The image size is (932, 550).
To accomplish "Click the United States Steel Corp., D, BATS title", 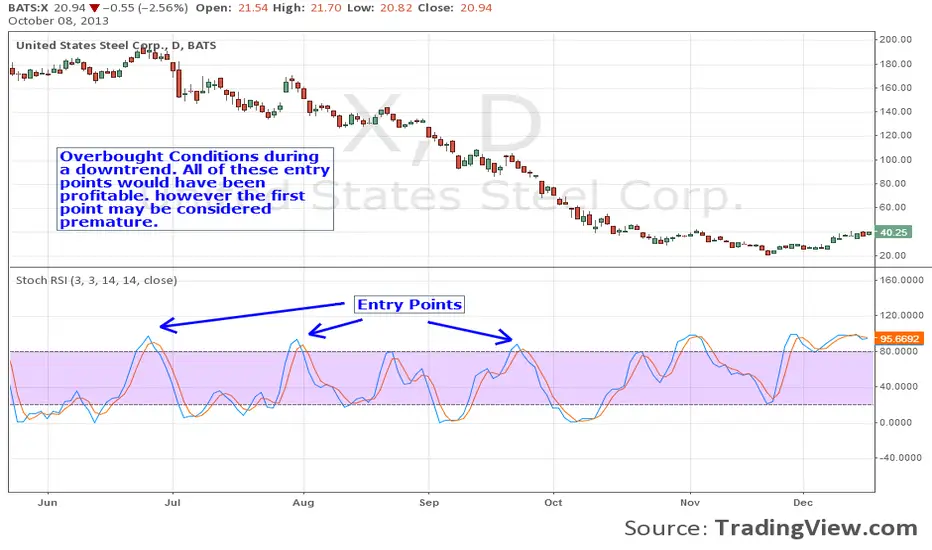I will point(116,45).
